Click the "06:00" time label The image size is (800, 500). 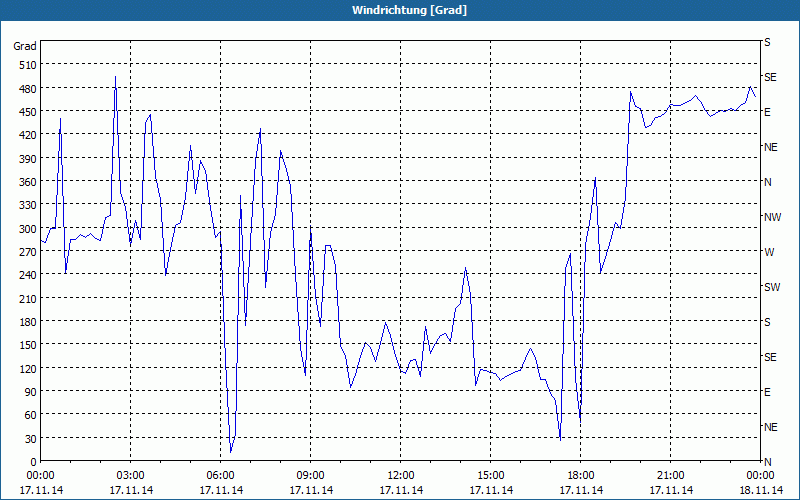pos(220,476)
